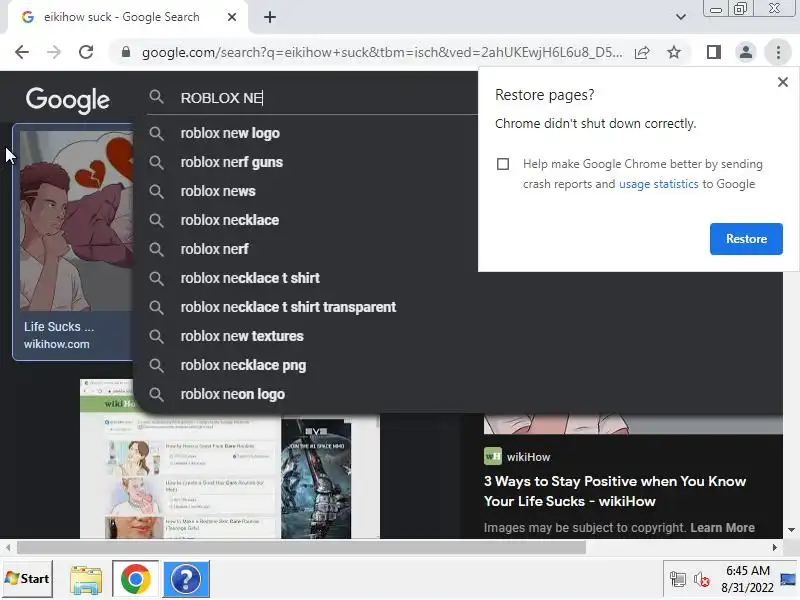Open the tab search dropdown chevron
This screenshot has height=600, width=800.
click(681, 17)
